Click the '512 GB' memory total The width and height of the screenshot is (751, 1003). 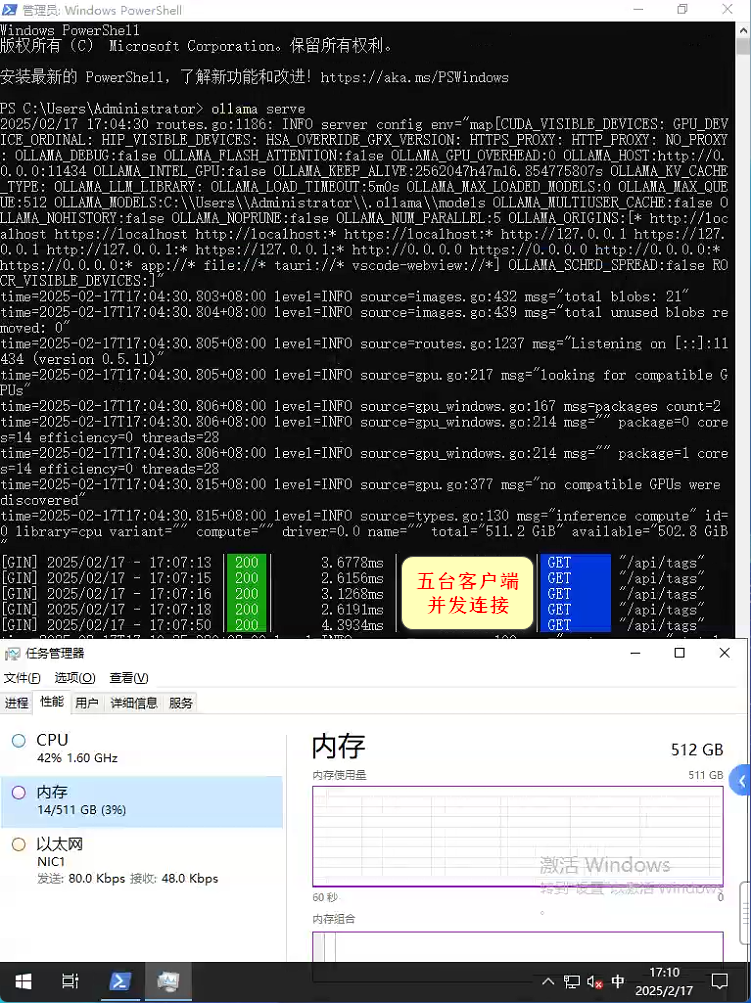point(697,750)
